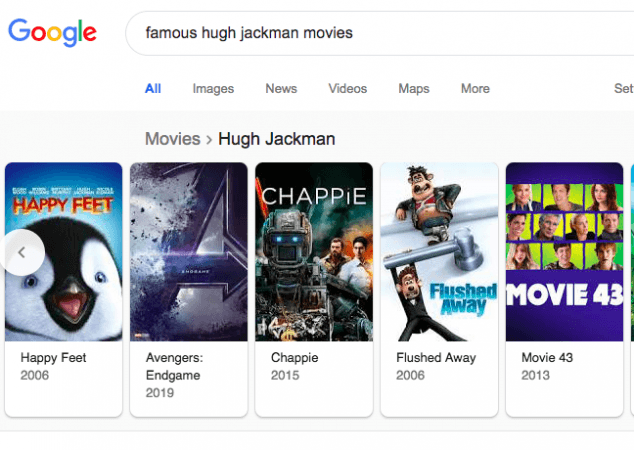Open the Chappie movie poster
634x450 pixels.
pyautogui.click(x=314, y=252)
